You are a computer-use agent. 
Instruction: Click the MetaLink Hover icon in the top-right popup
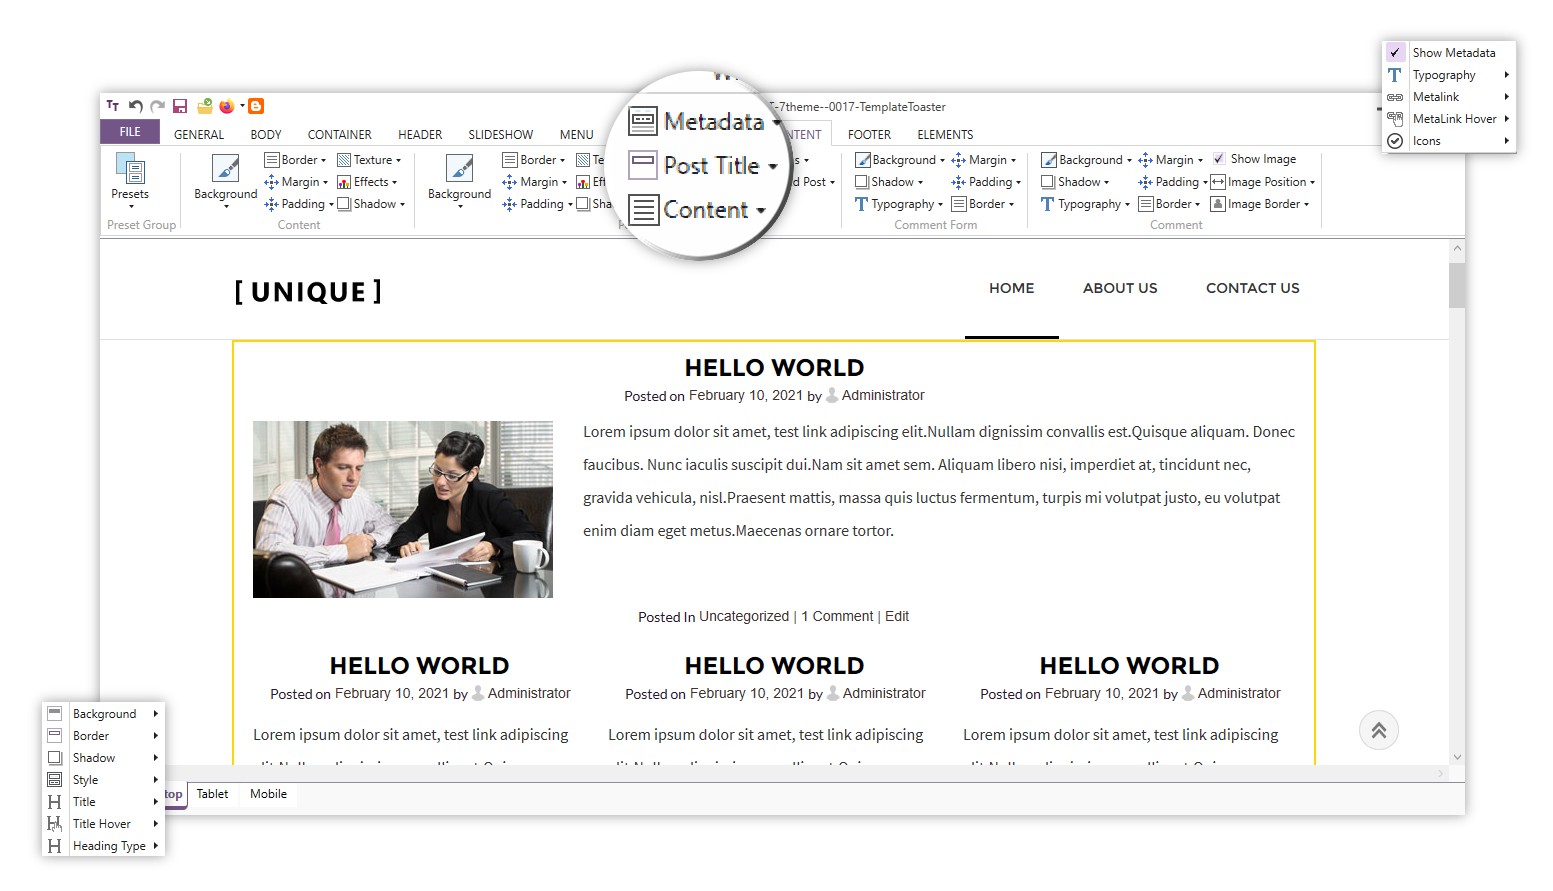pos(1395,119)
